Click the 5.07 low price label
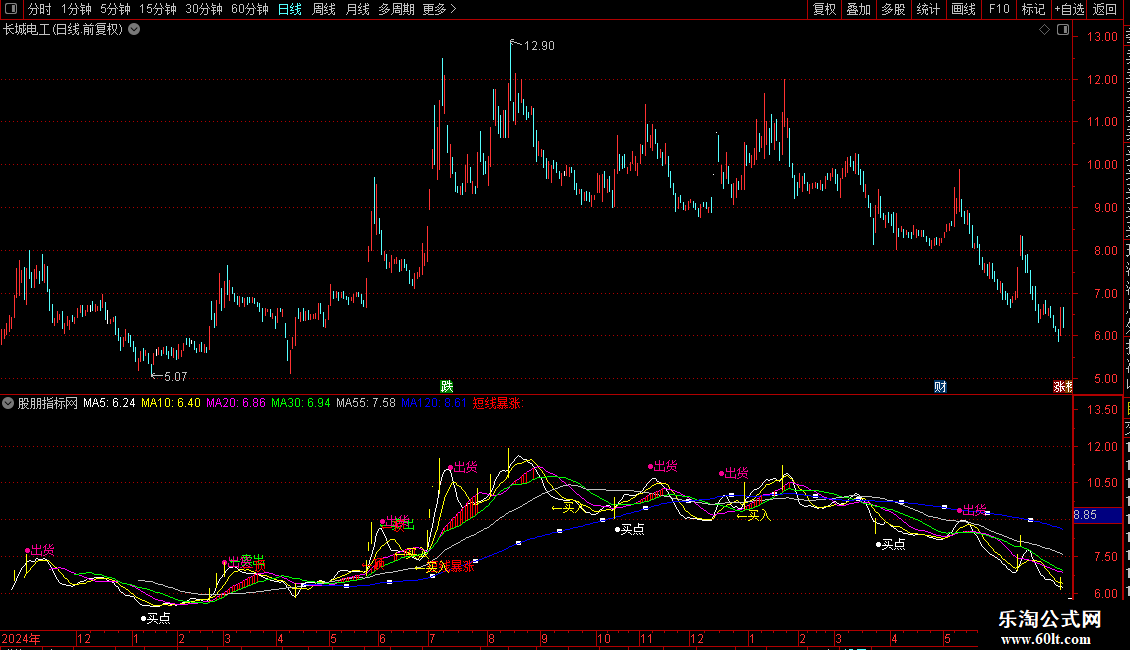Viewport: 1130px width, 650px height. [x=175, y=377]
